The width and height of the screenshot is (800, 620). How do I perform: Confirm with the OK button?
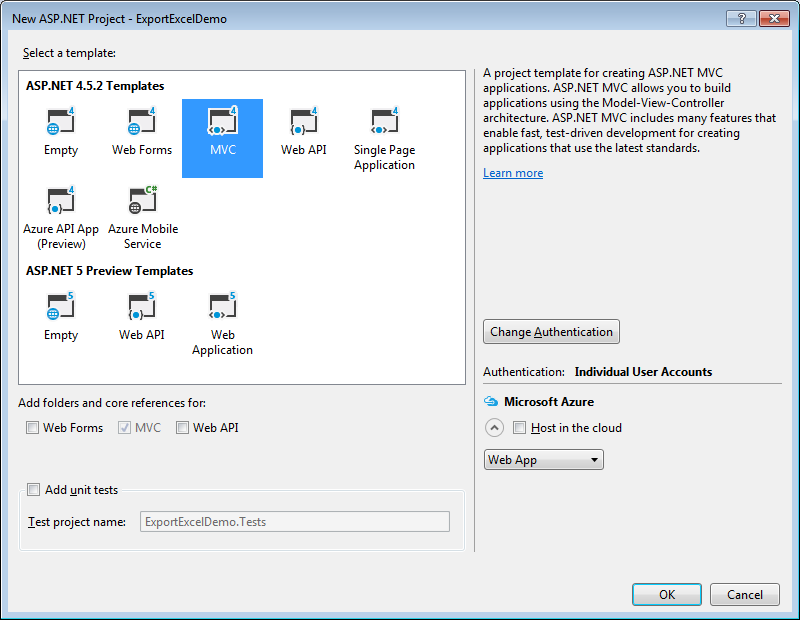667,594
